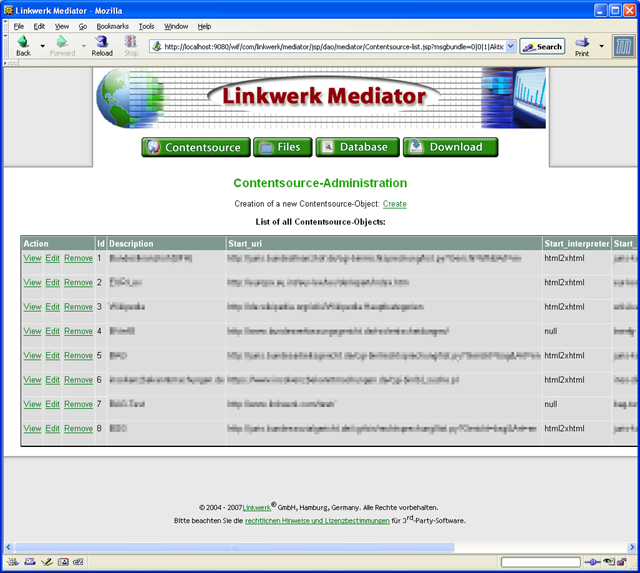
Task: Open the Back history dropdown arrow
Action: (x=42, y=46)
